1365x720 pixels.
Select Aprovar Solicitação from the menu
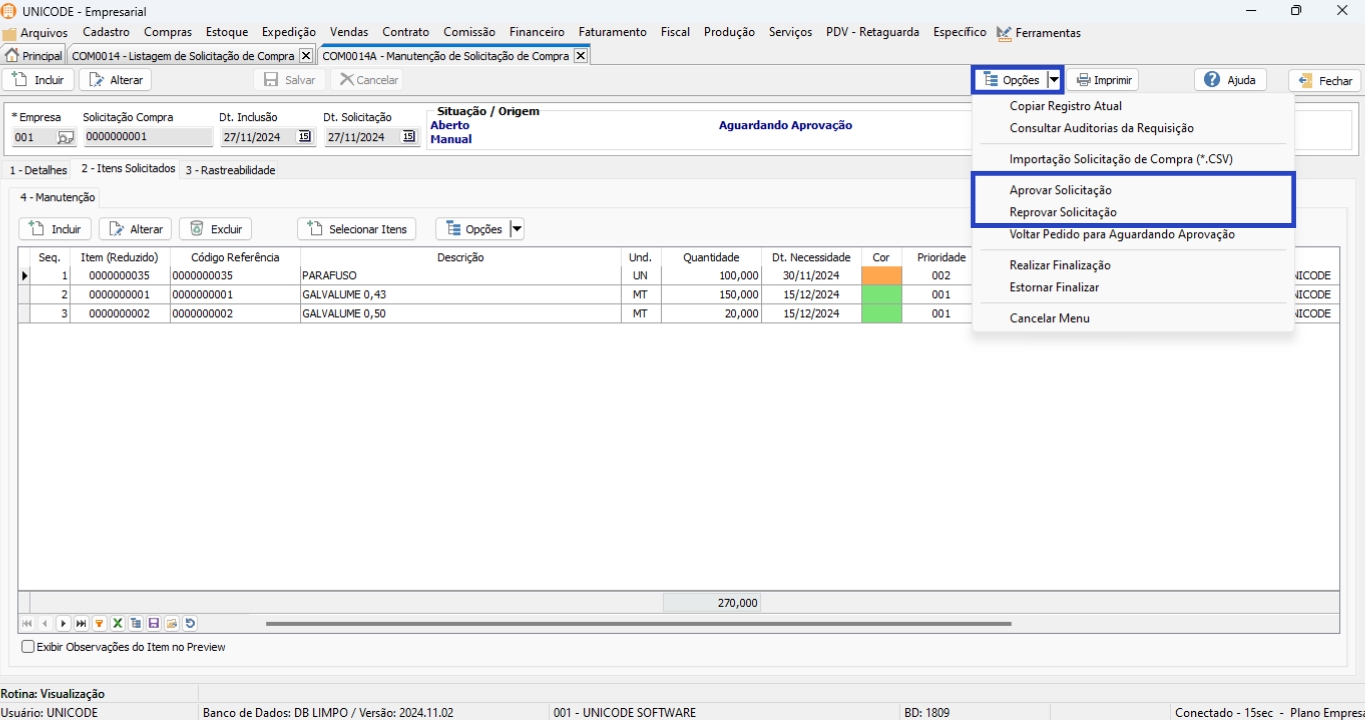1060,190
